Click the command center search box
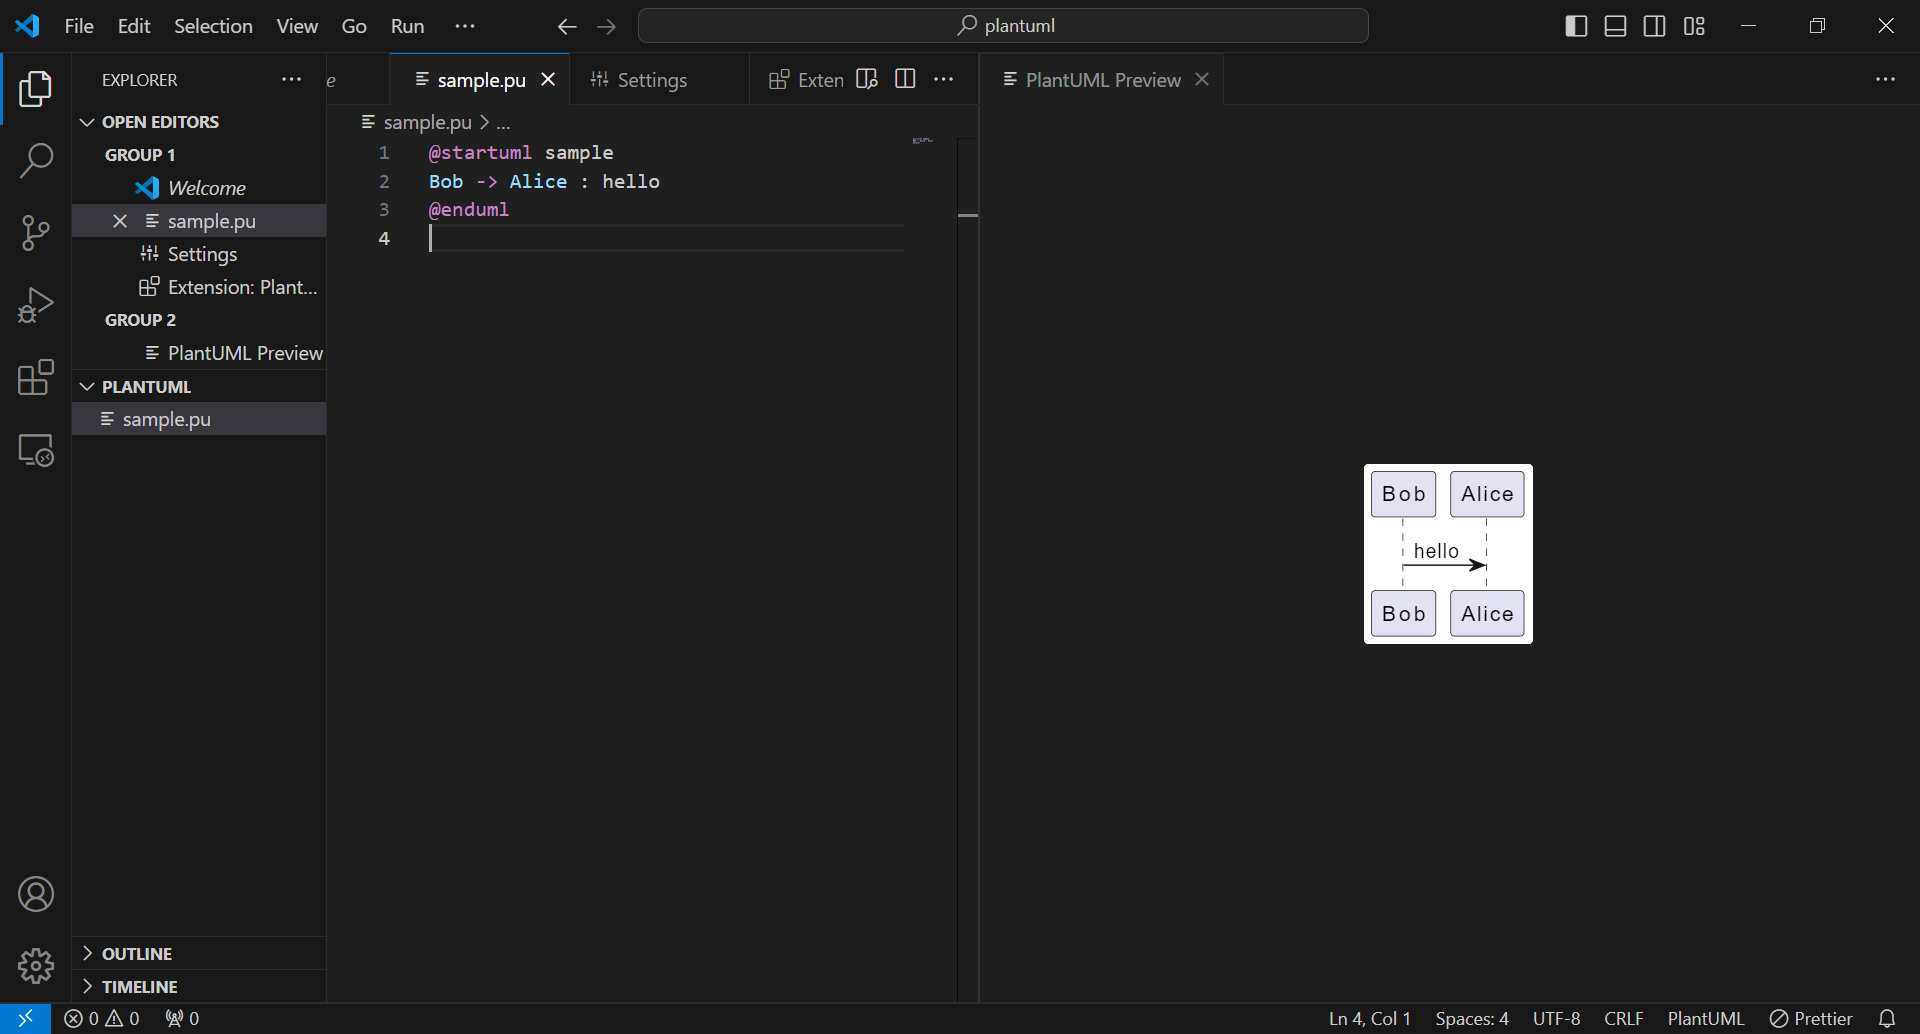Viewport: 1920px width, 1034px height. [x=1003, y=26]
